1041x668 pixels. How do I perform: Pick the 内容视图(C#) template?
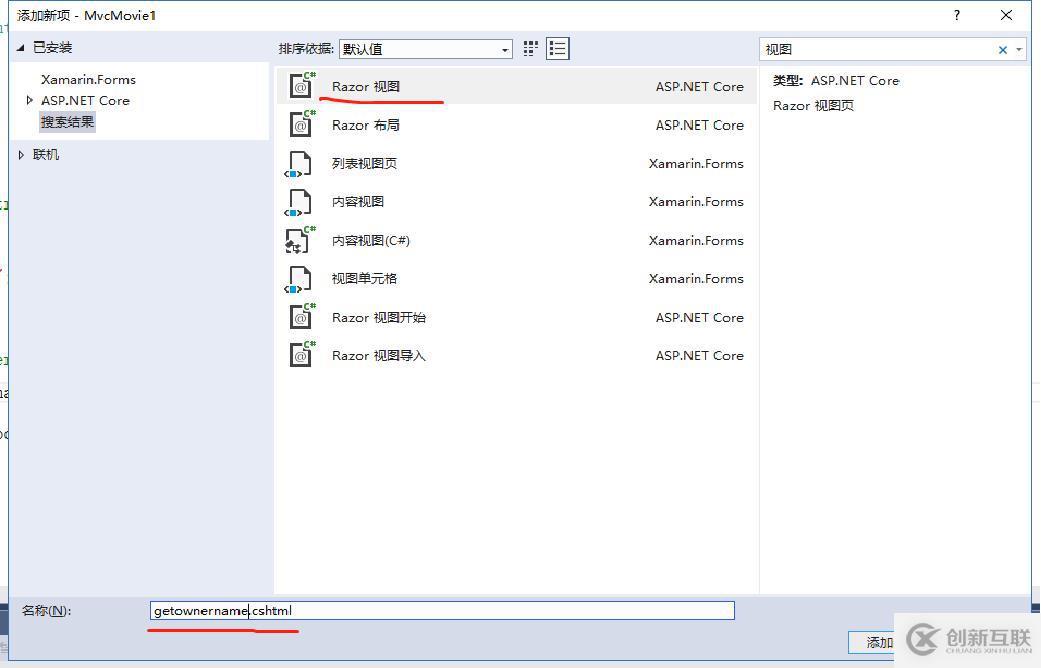click(x=370, y=240)
